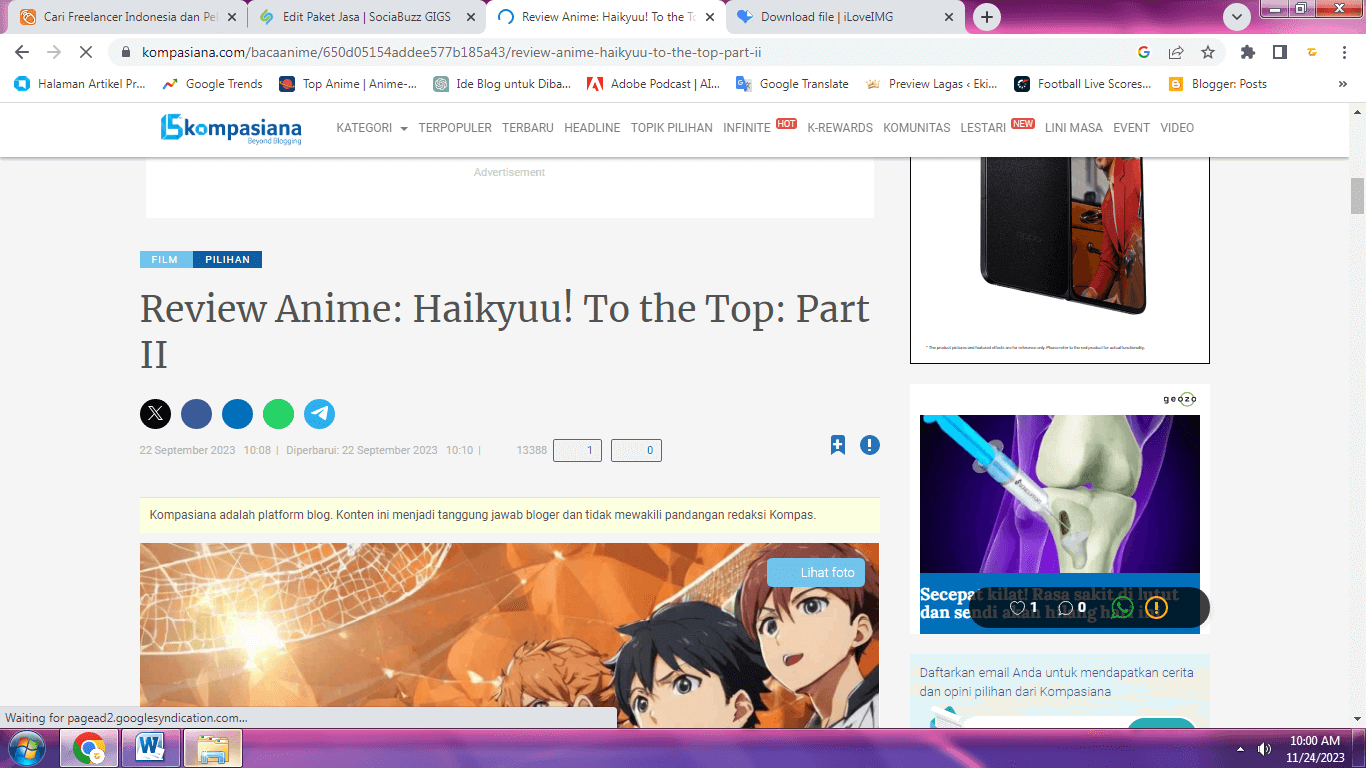Switch to Download file iLoveIMG tab
This screenshot has width=1366, height=768.
click(847, 17)
